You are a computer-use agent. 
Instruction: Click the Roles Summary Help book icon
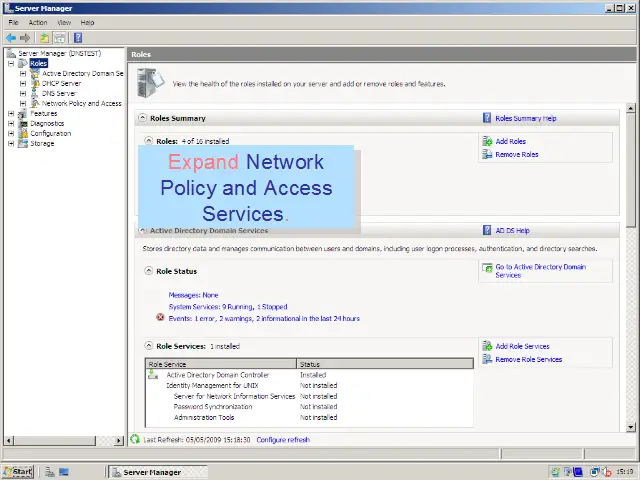tap(487, 118)
